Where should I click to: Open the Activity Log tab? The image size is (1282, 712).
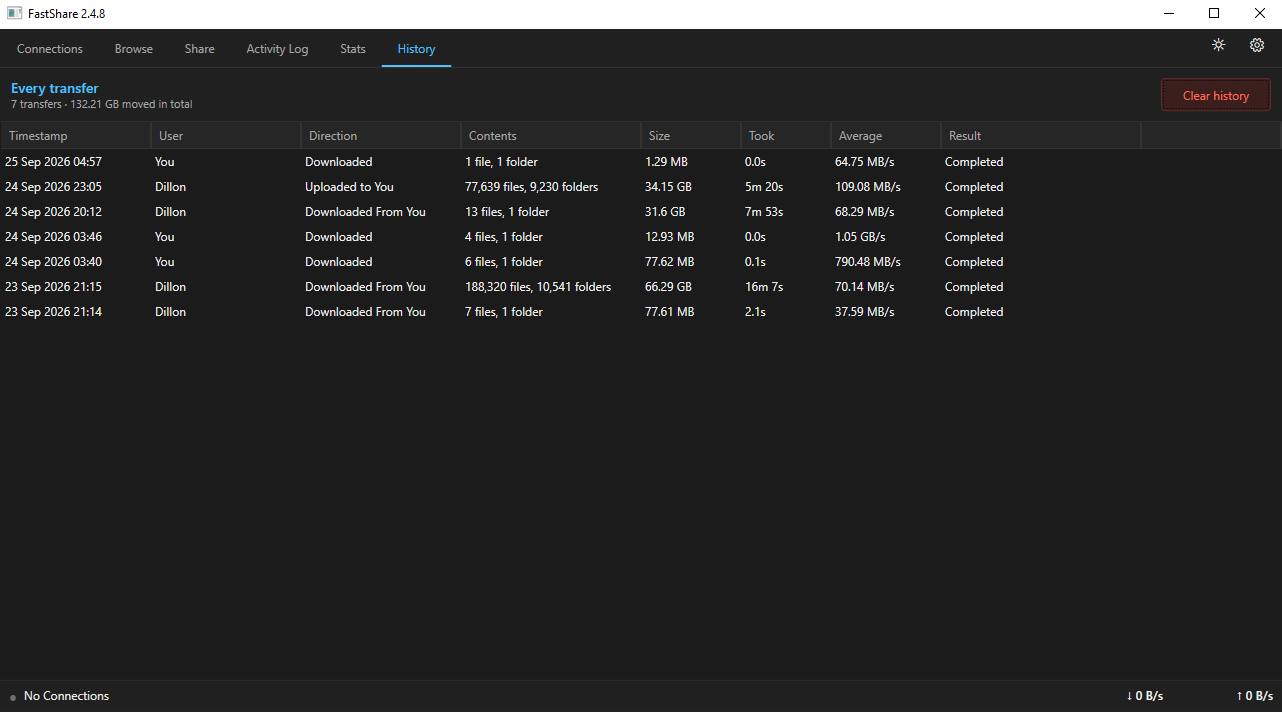pyautogui.click(x=277, y=49)
